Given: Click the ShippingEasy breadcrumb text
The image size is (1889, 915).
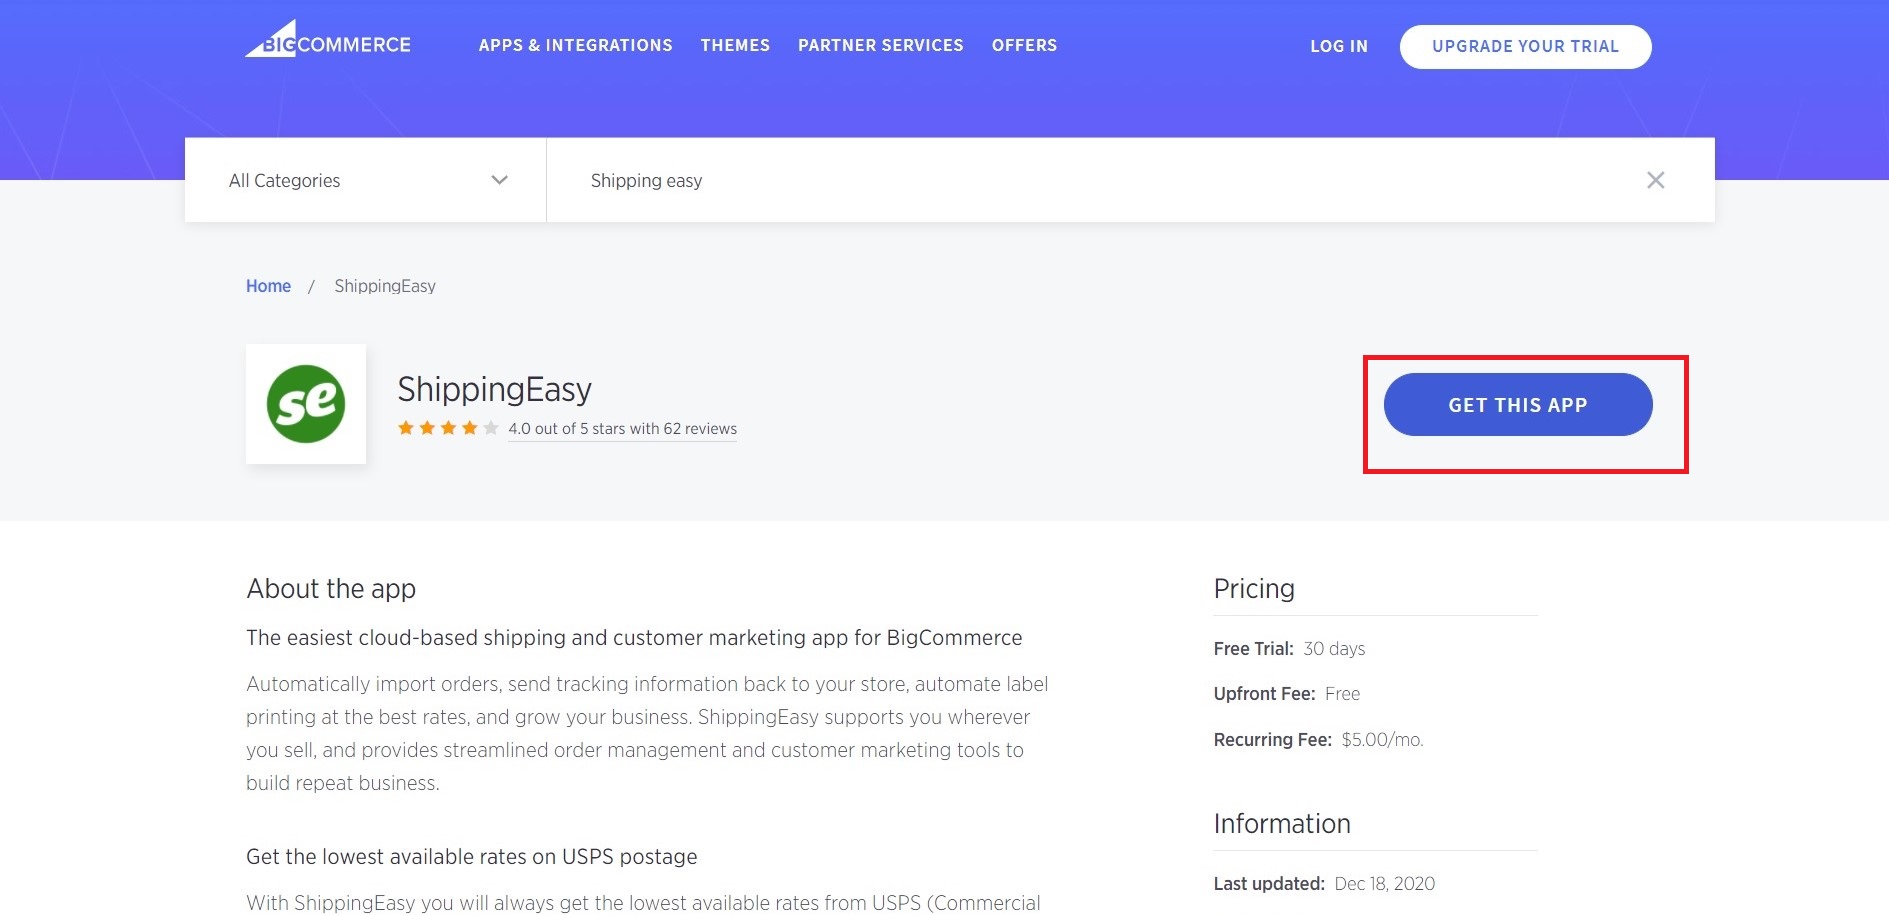Looking at the screenshot, I should click(385, 286).
